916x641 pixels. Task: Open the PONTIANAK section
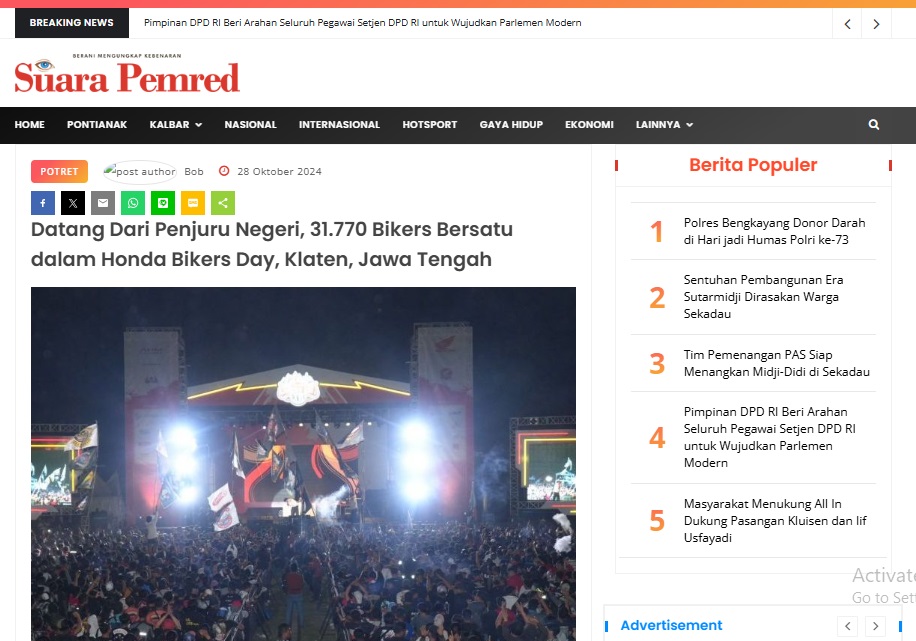pos(97,124)
